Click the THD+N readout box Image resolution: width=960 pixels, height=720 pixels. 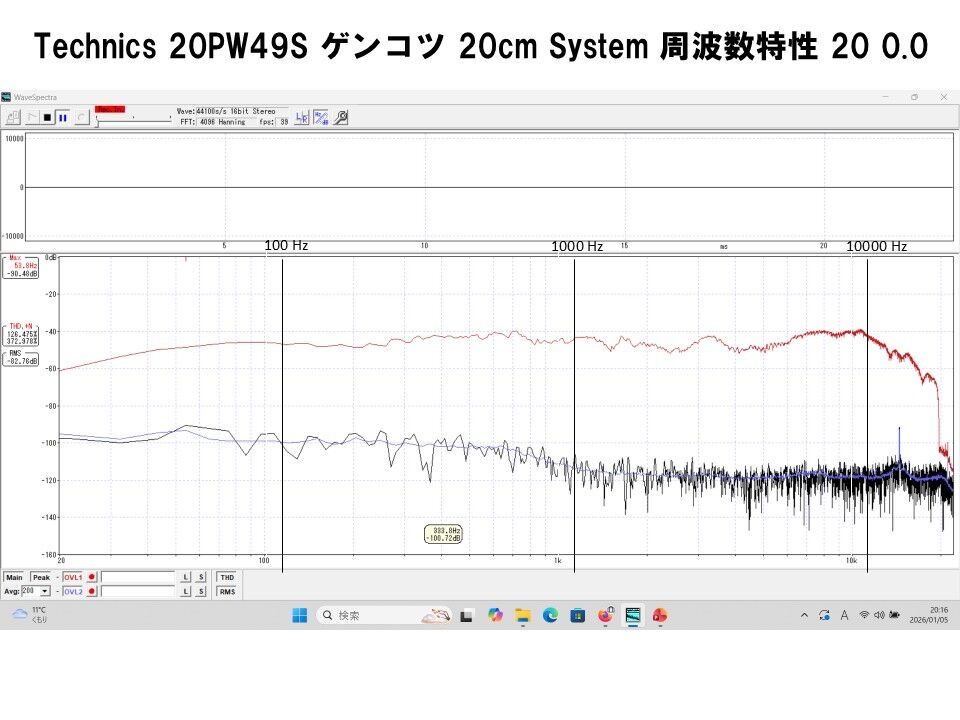(x=21, y=334)
